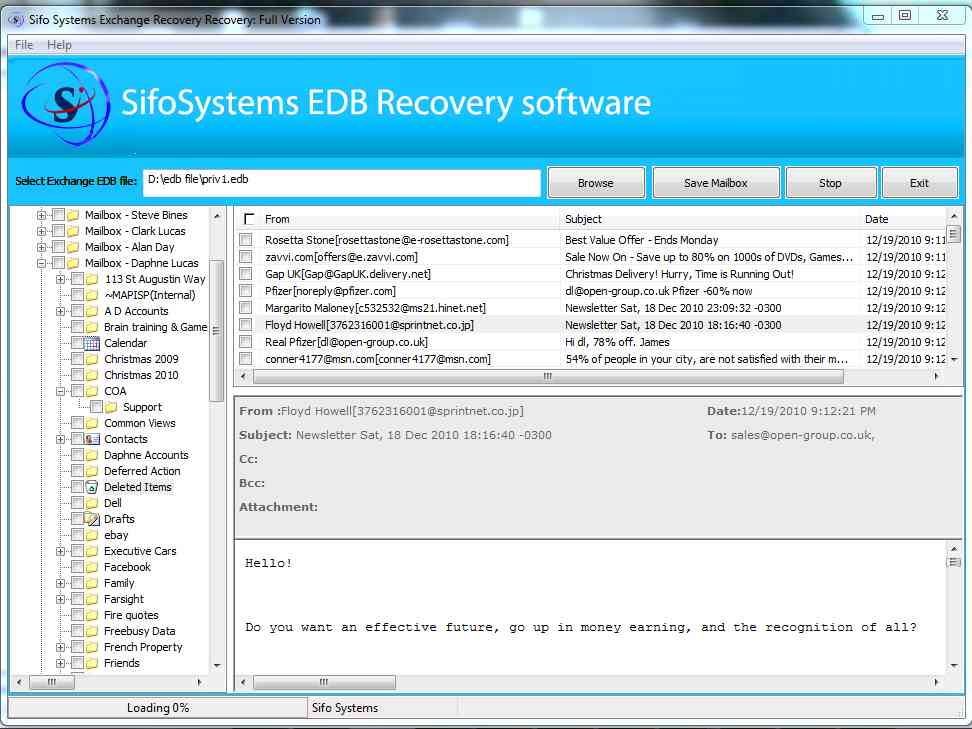This screenshot has width=972, height=729.
Task: Check the Floyd Howell email checkbox
Action: point(246,325)
